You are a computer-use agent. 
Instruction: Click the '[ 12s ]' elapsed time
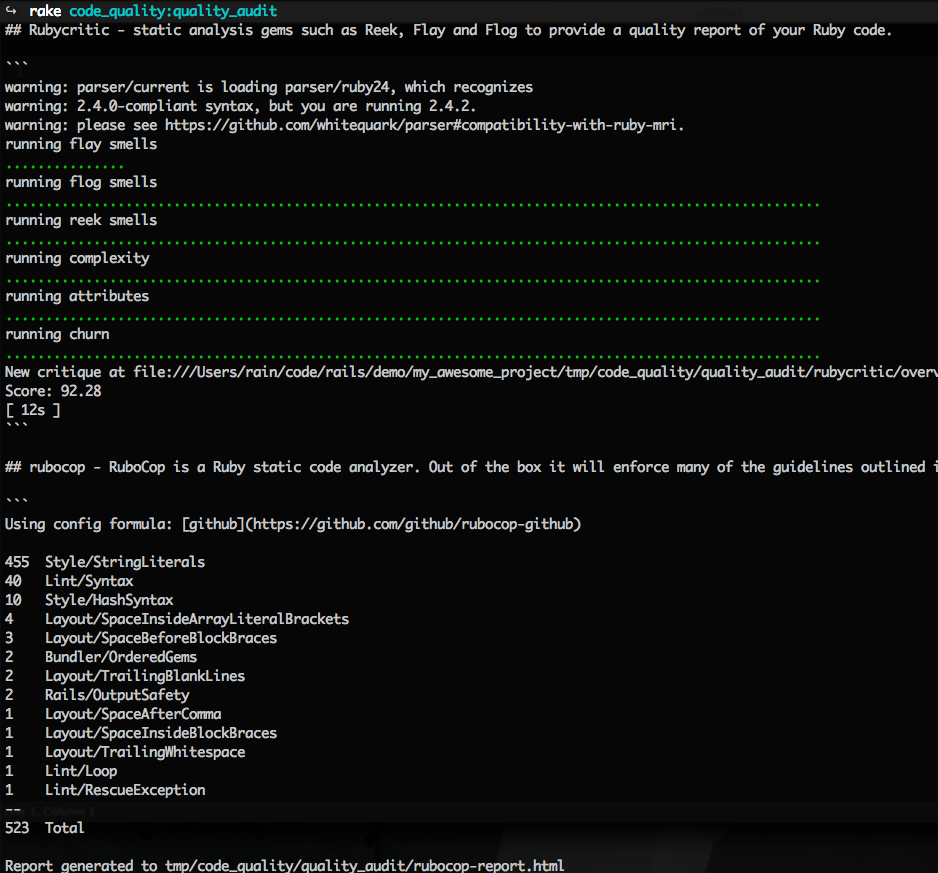32,410
